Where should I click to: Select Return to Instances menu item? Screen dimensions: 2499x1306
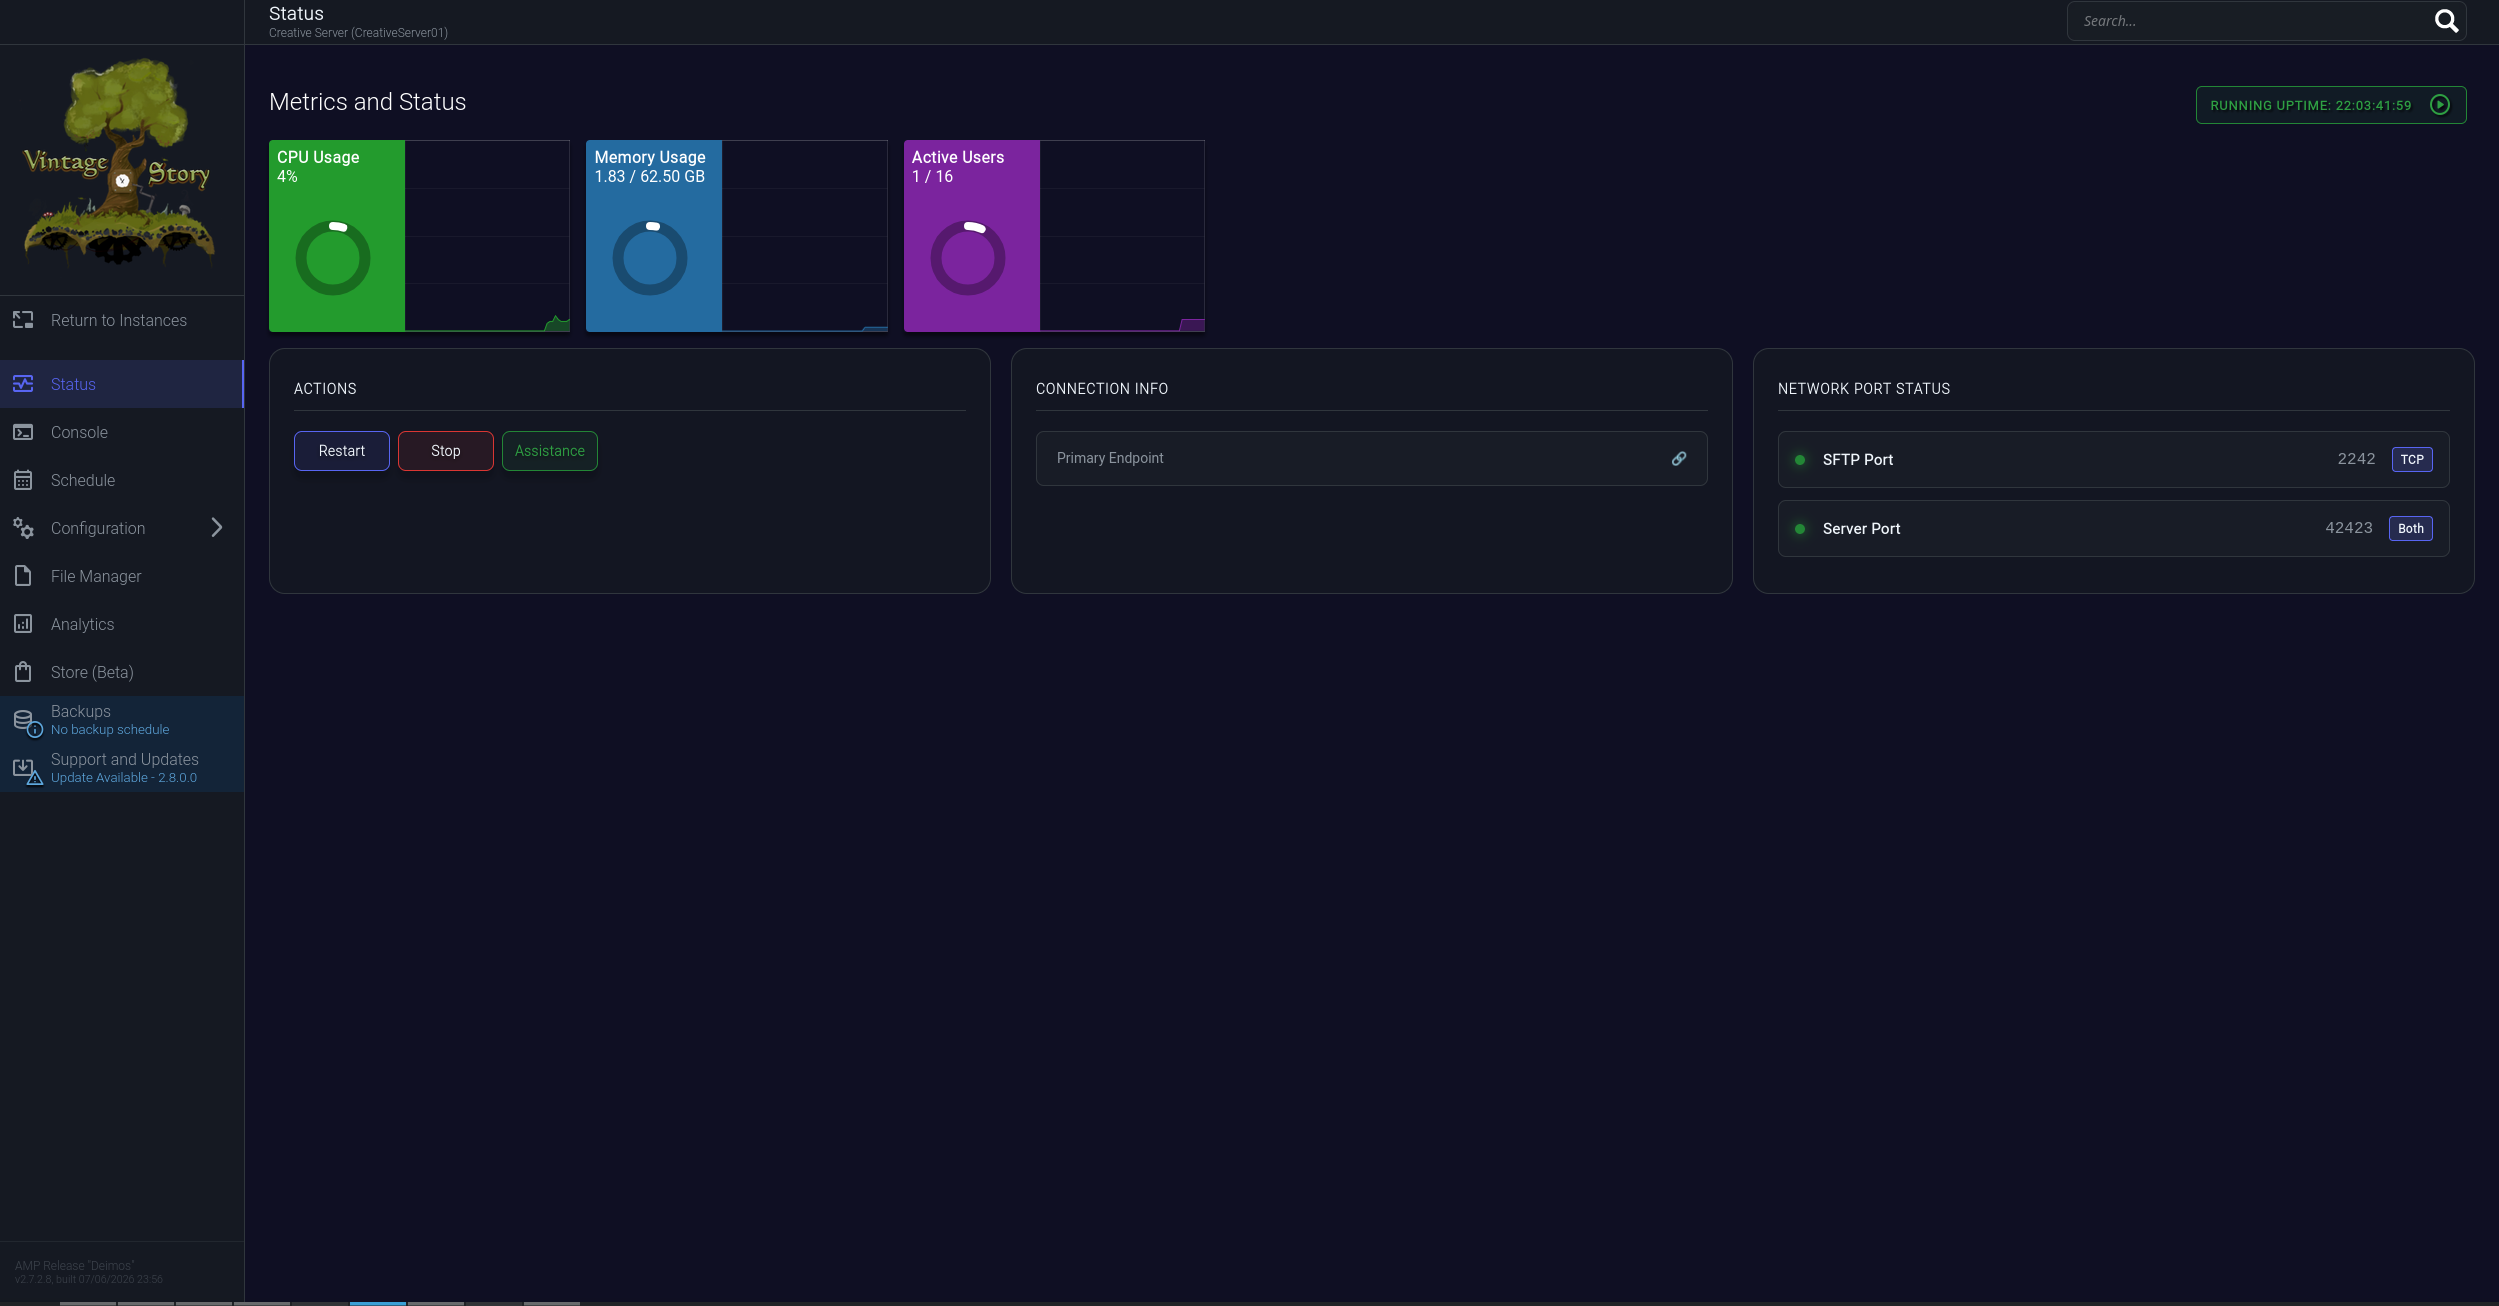(x=122, y=320)
